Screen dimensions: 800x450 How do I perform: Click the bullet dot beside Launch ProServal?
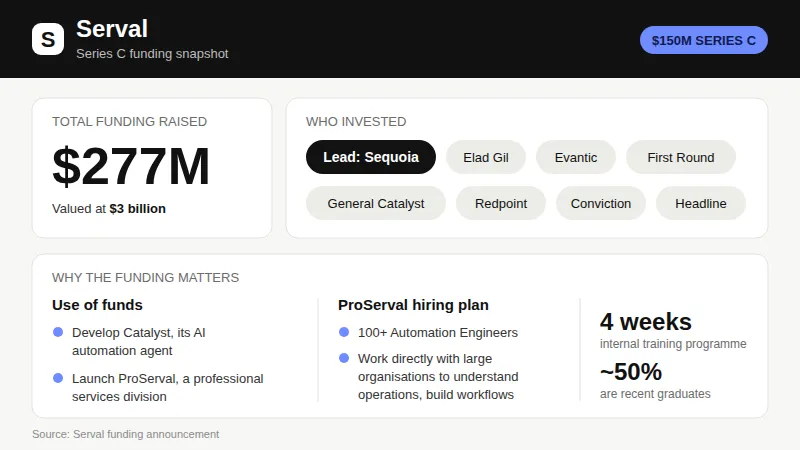(58, 378)
